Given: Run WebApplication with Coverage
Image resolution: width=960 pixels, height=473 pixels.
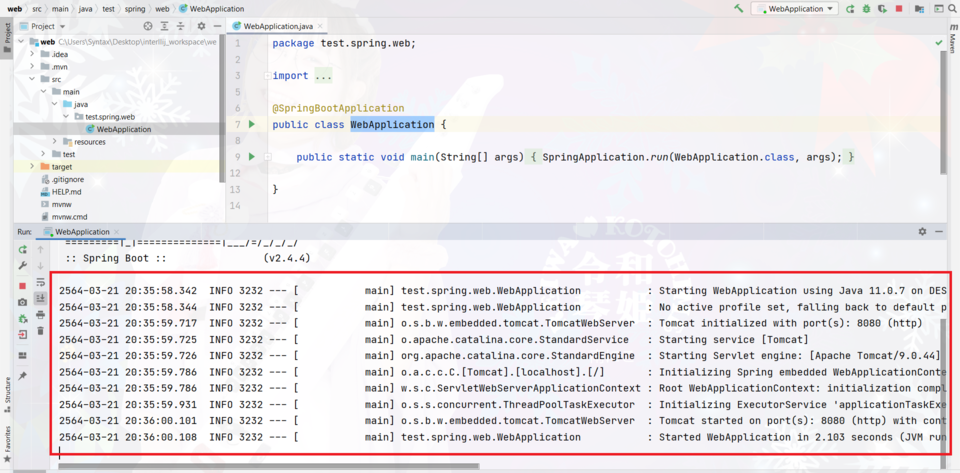Looking at the screenshot, I should pos(882,9).
